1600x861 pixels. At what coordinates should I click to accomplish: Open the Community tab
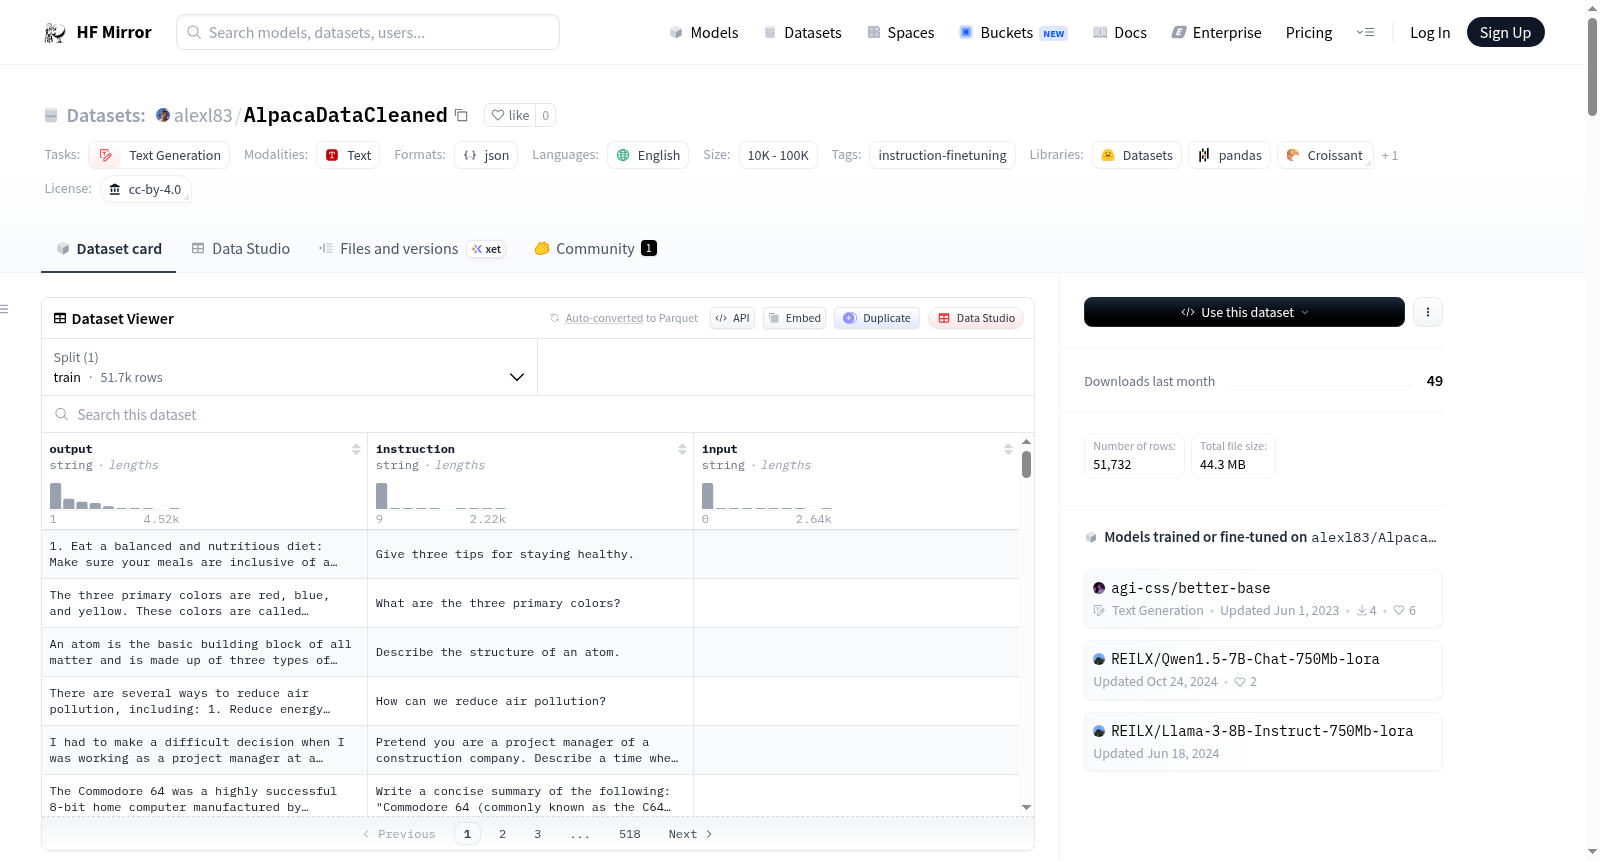(x=595, y=249)
